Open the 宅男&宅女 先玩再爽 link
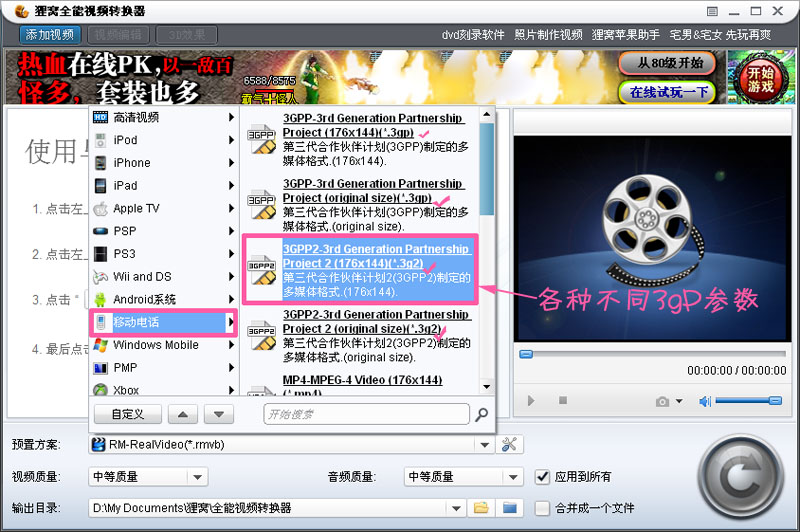The height and width of the screenshot is (532, 800). coord(720,35)
